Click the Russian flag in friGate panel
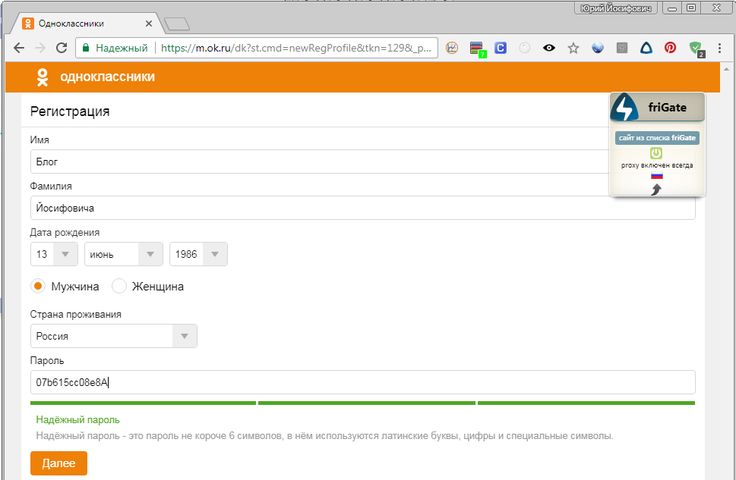Viewport: 736px width, 480px height. pyautogui.click(x=657, y=176)
